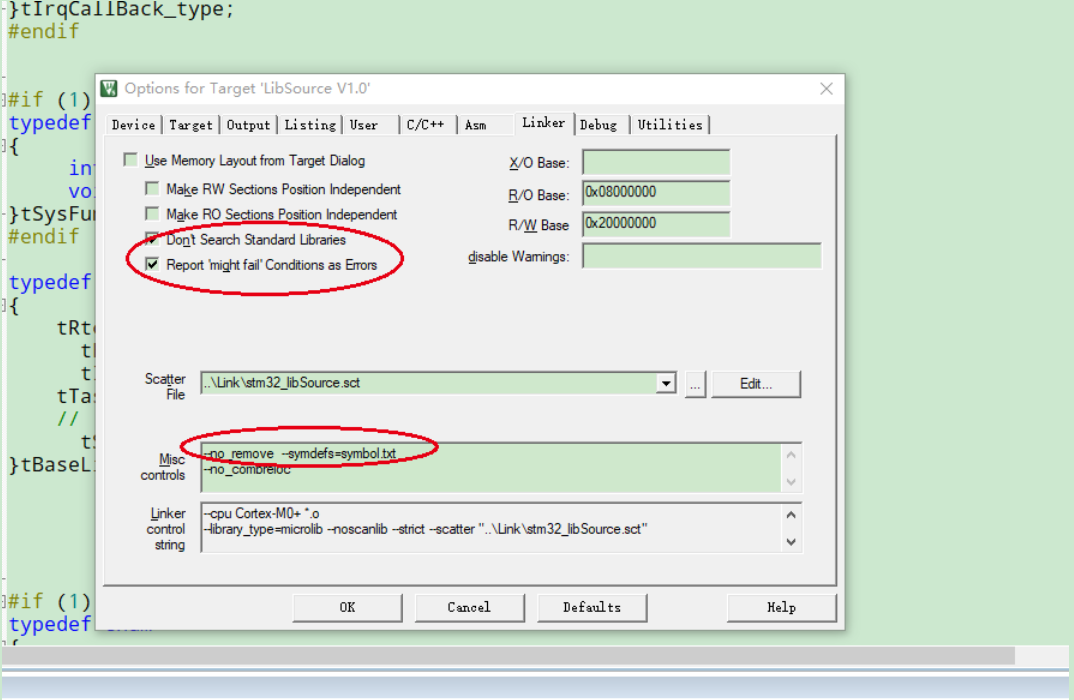Uncheck Report 'might fail' Conditions as Errors

click(x=152, y=264)
